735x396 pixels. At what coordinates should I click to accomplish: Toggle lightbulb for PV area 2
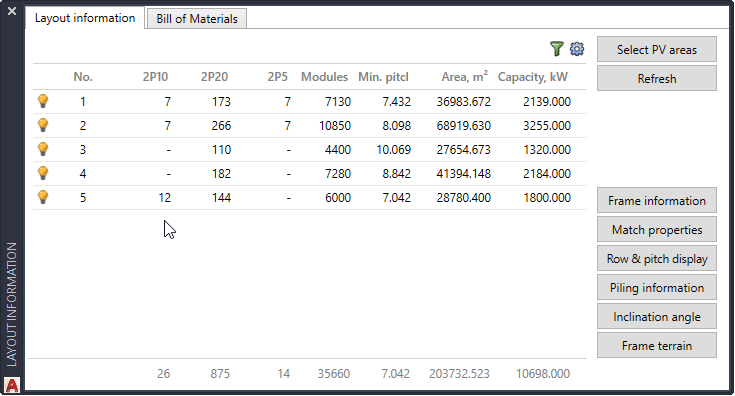(x=43, y=125)
